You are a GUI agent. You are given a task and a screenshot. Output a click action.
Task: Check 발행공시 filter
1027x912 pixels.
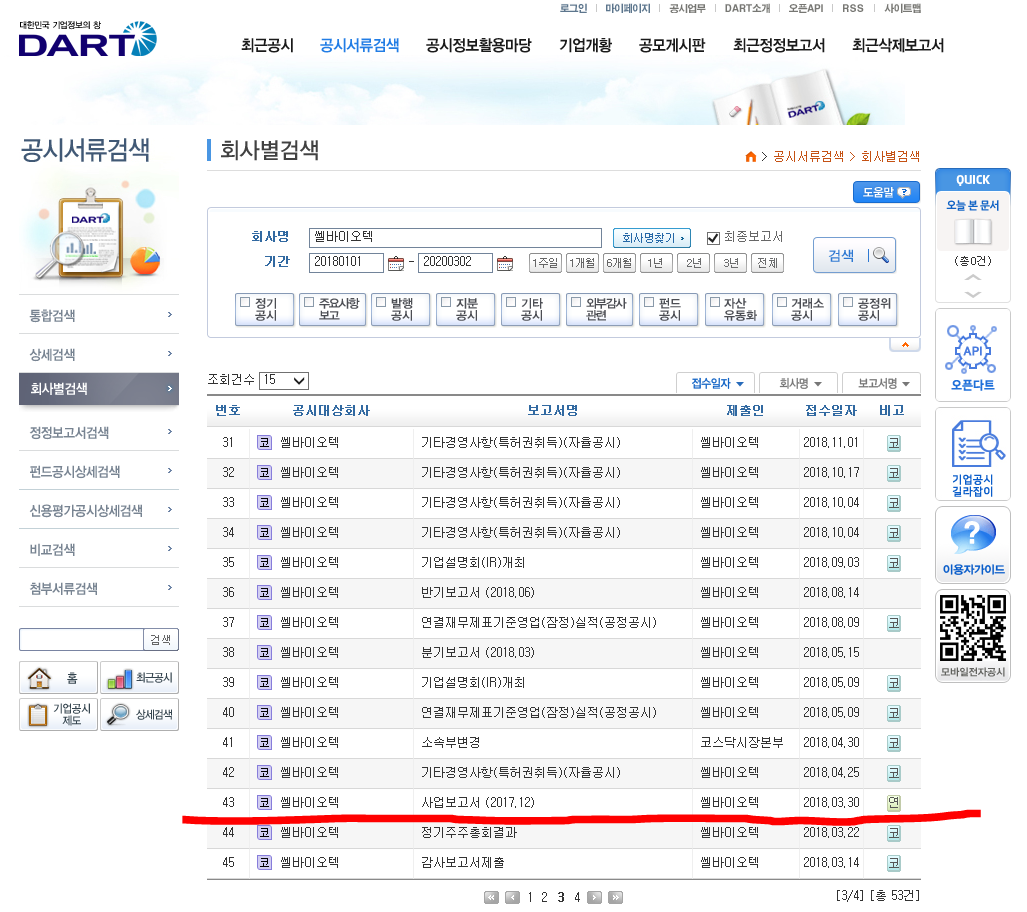tap(381, 303)
